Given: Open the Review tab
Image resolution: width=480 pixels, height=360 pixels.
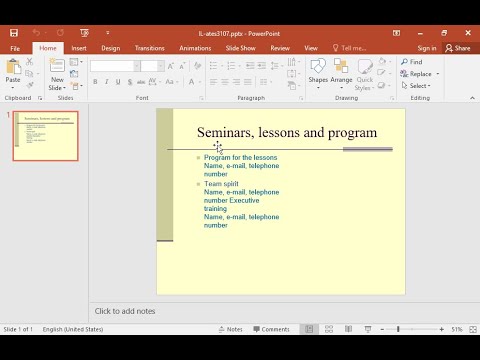Looking at the screenshot, I should tap(280, 48).
